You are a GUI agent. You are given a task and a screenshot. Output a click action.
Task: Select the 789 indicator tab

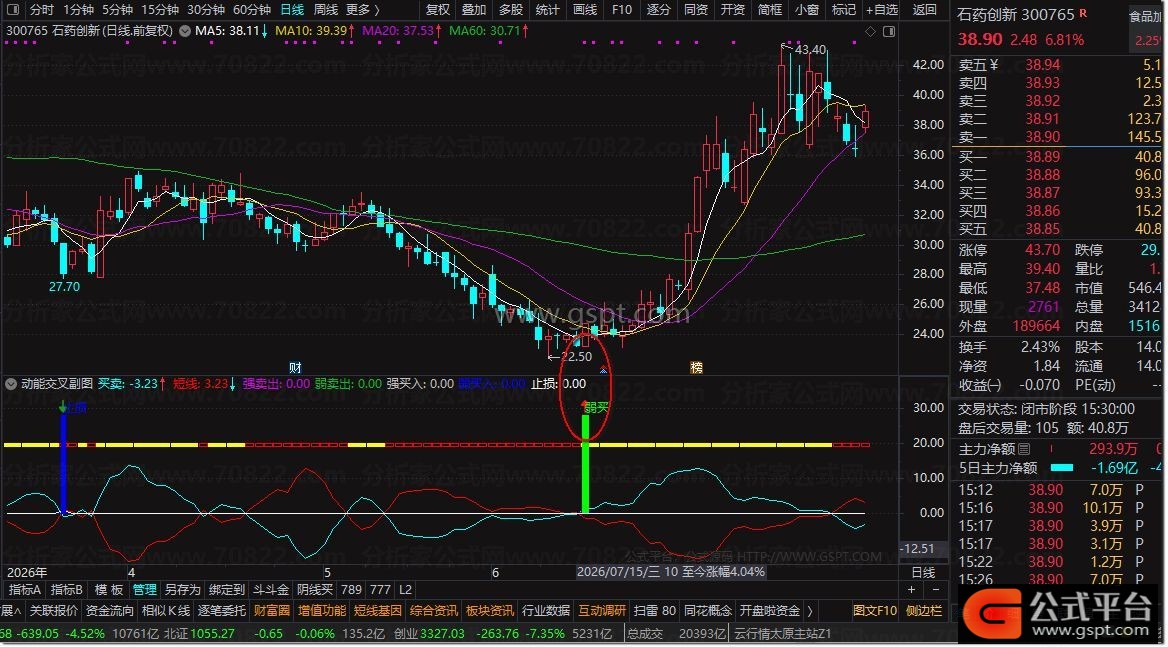coord(352,590)
